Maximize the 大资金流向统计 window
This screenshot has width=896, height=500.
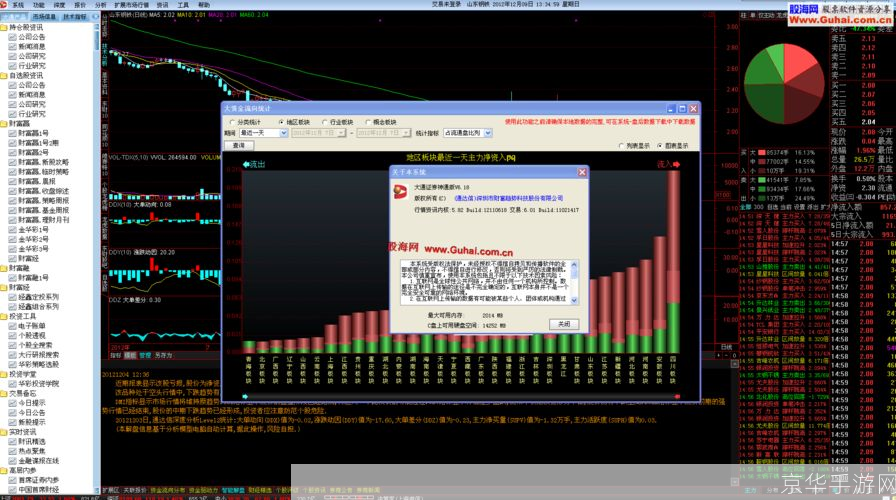tap(682, 109)
